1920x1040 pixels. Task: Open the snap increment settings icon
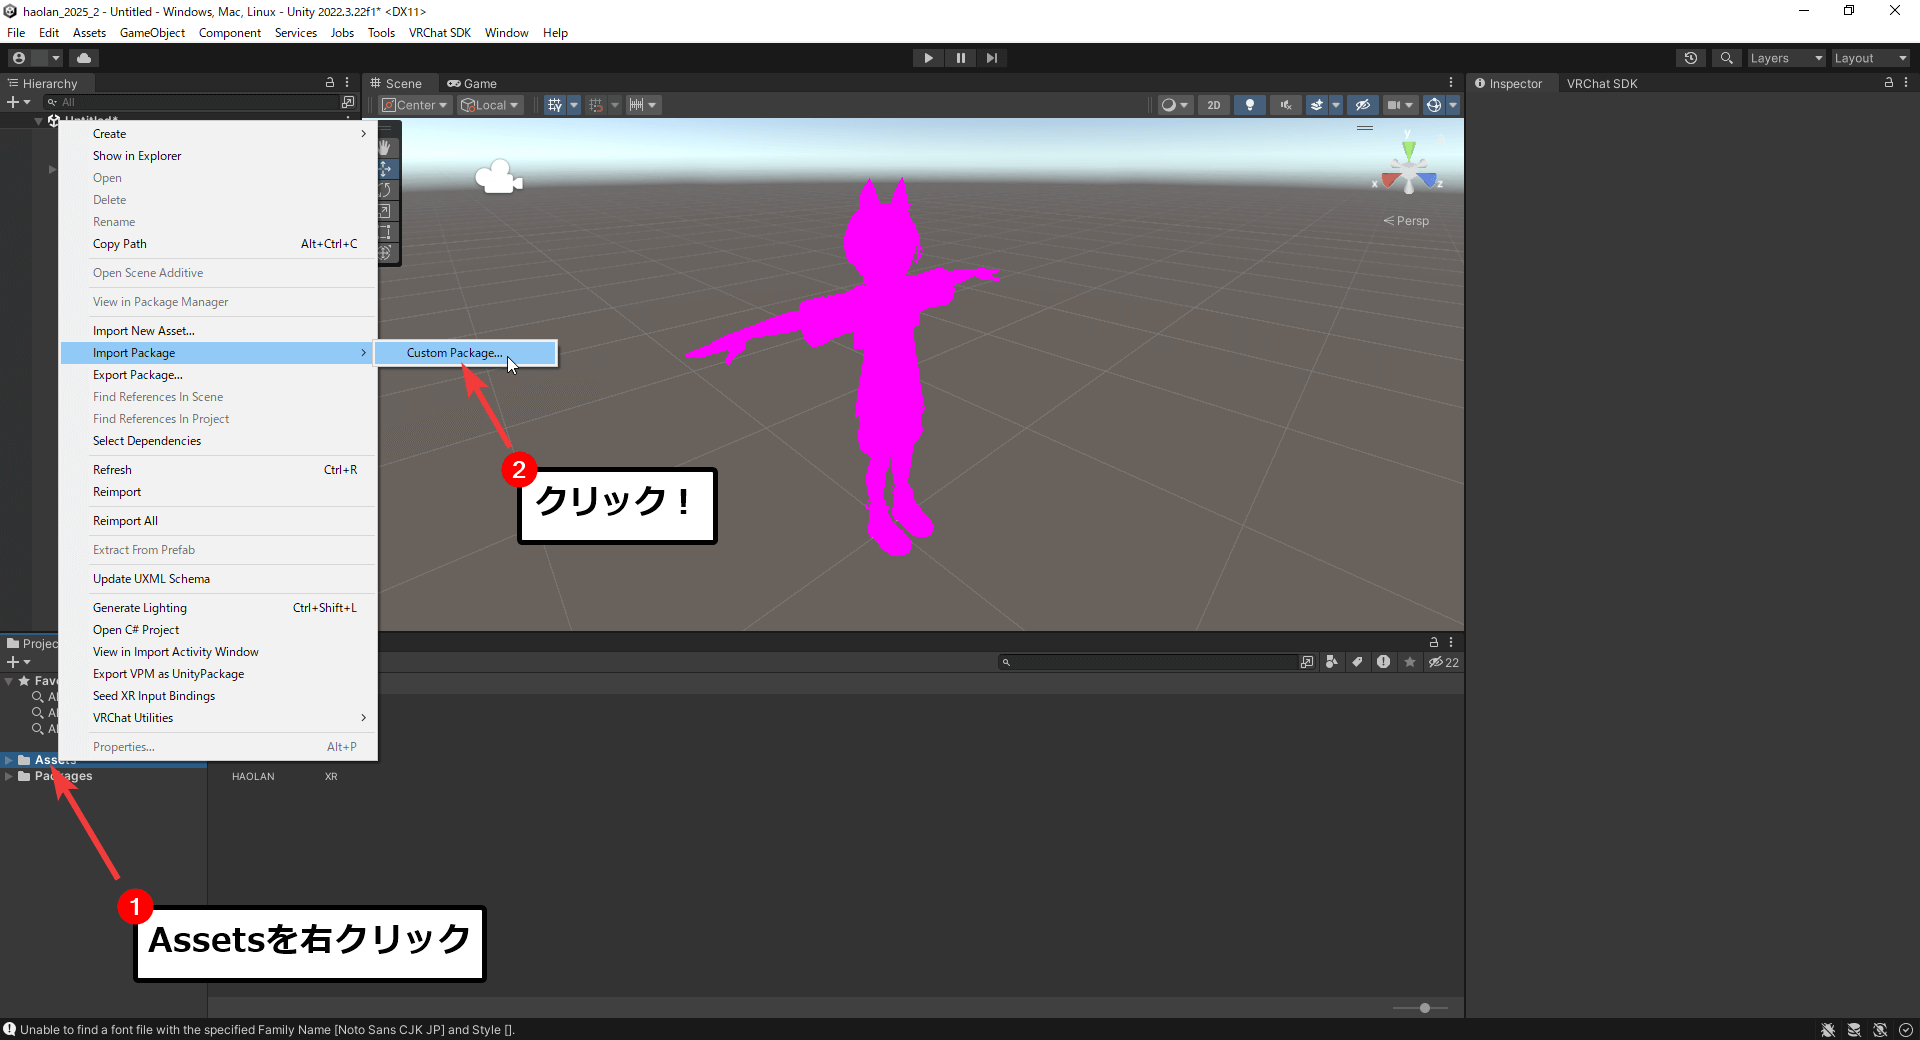(642, 105)
